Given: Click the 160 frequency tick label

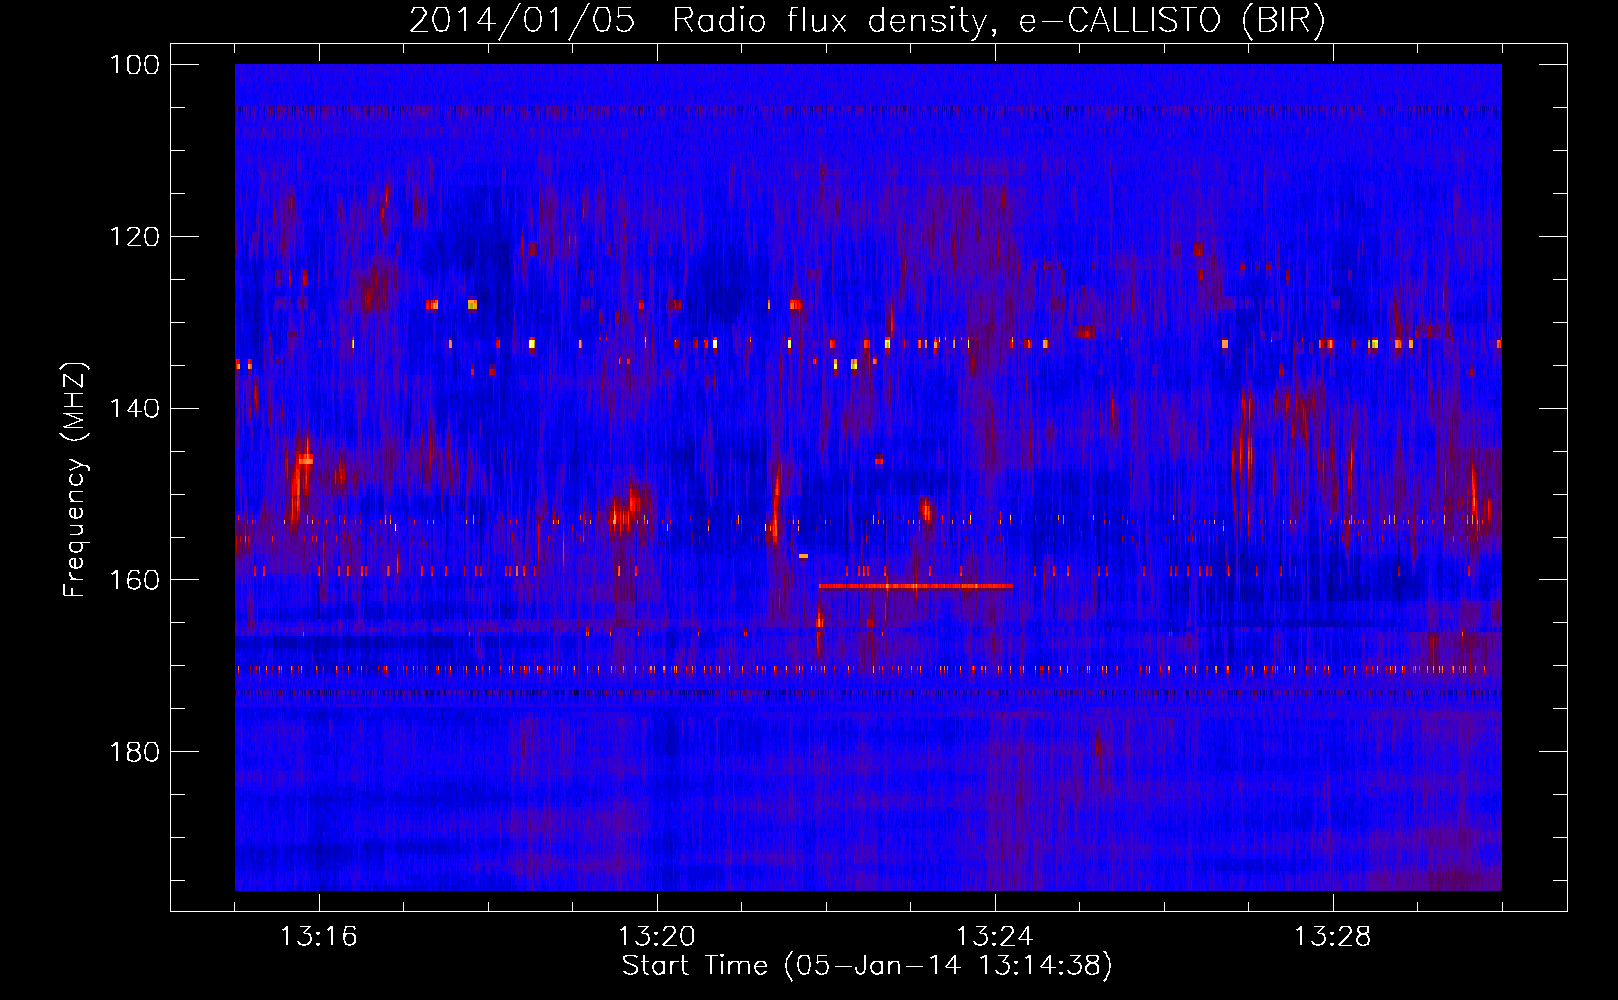Looking at the screenshot, I should (136, 580).
